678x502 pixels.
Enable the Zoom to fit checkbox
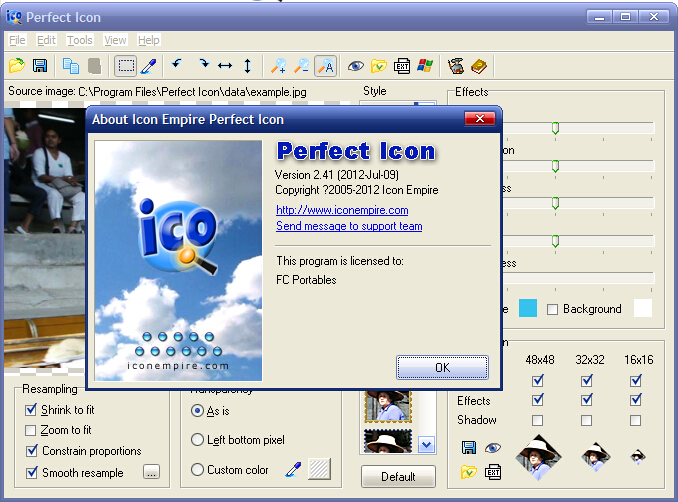pos(31,430)
